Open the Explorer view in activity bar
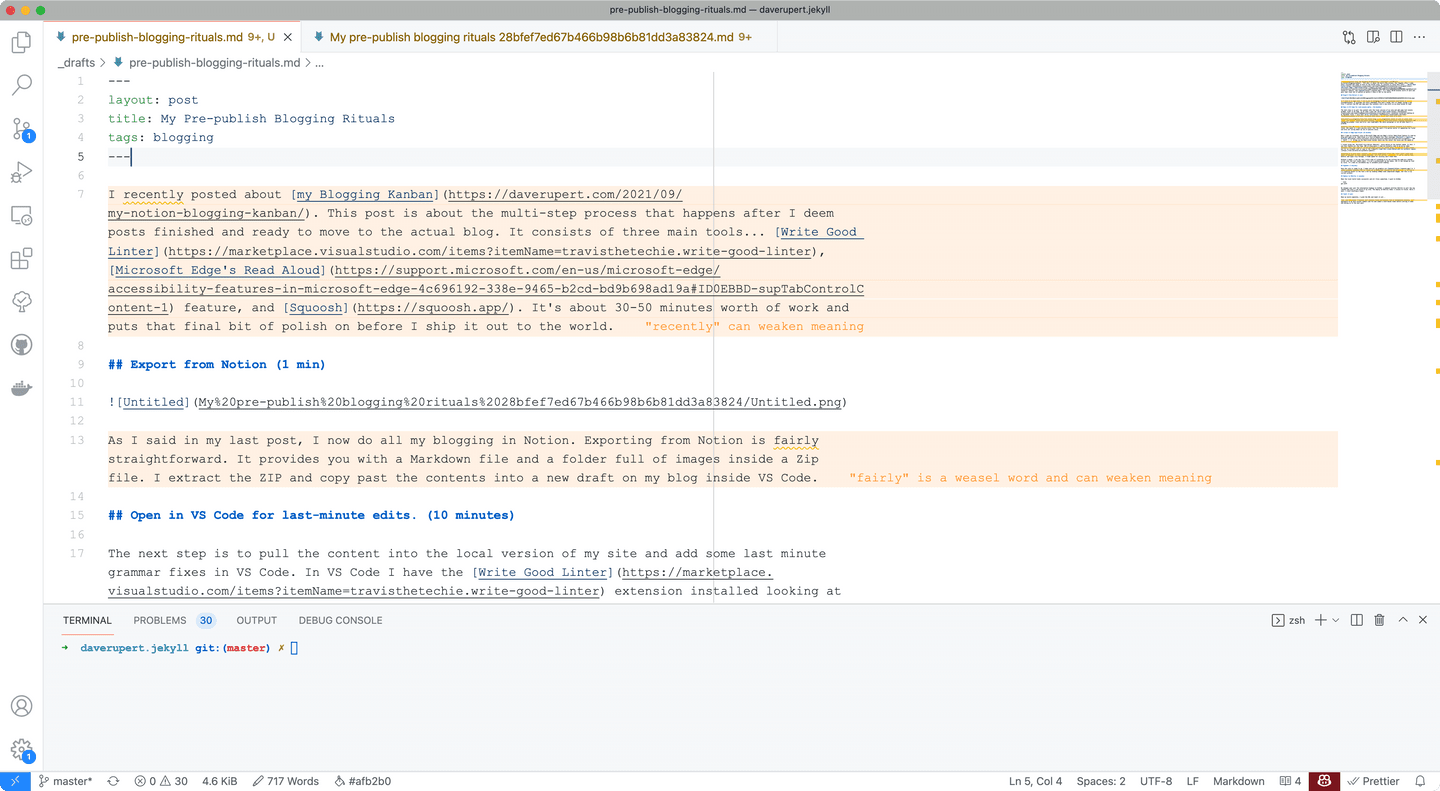 [x=22, y=43]
